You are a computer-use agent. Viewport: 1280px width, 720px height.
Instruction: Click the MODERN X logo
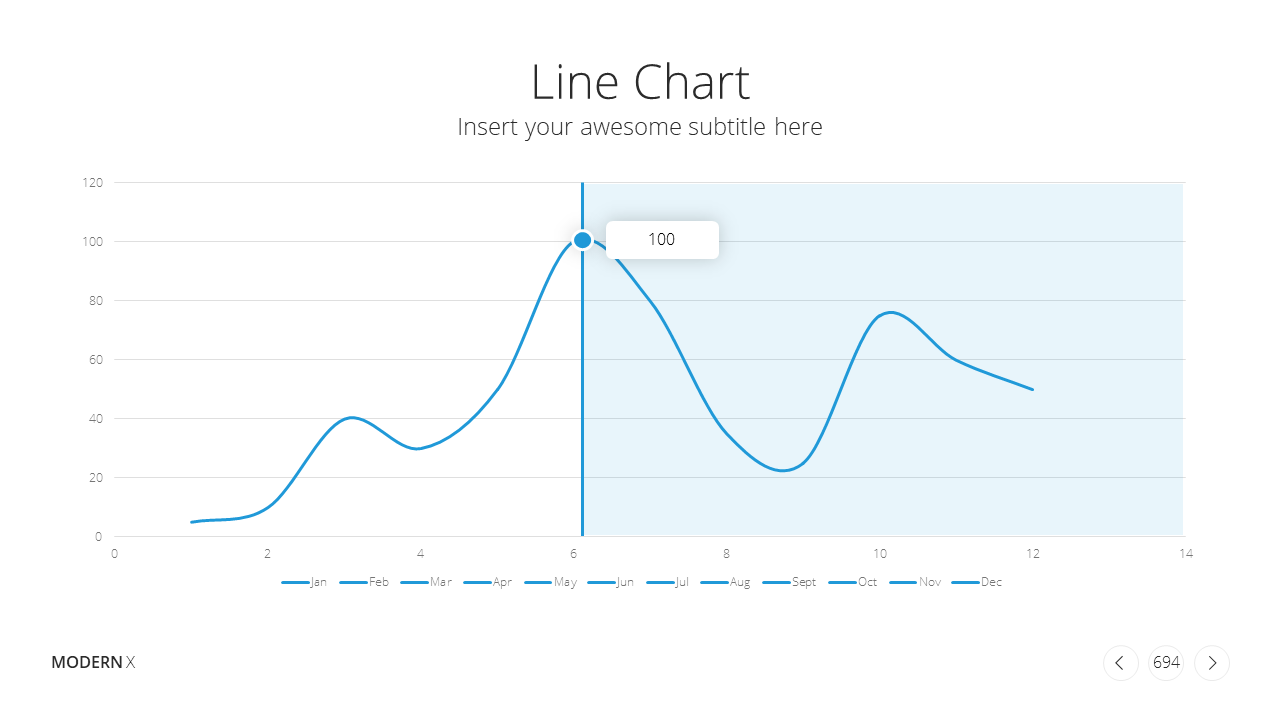click(93, 662)
